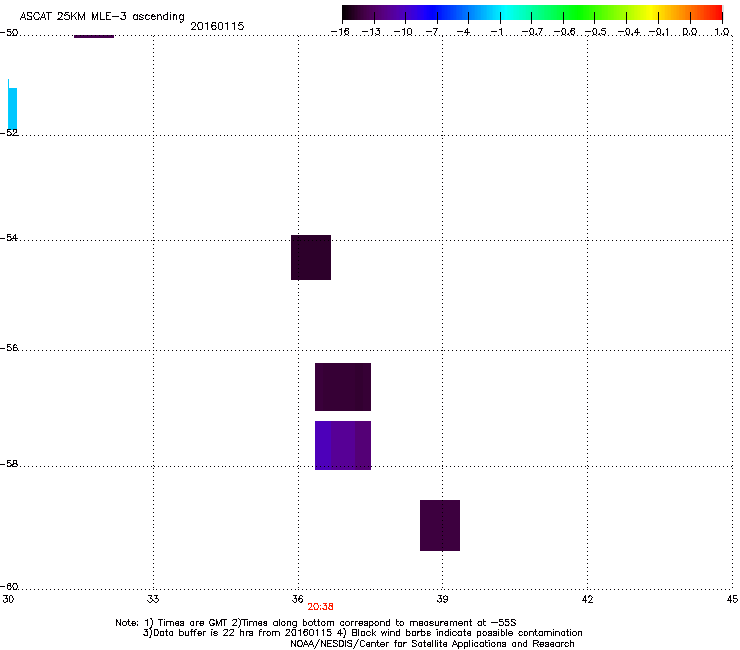
Task: Click the longitude 42 axis label
Action: click(587, 599)
